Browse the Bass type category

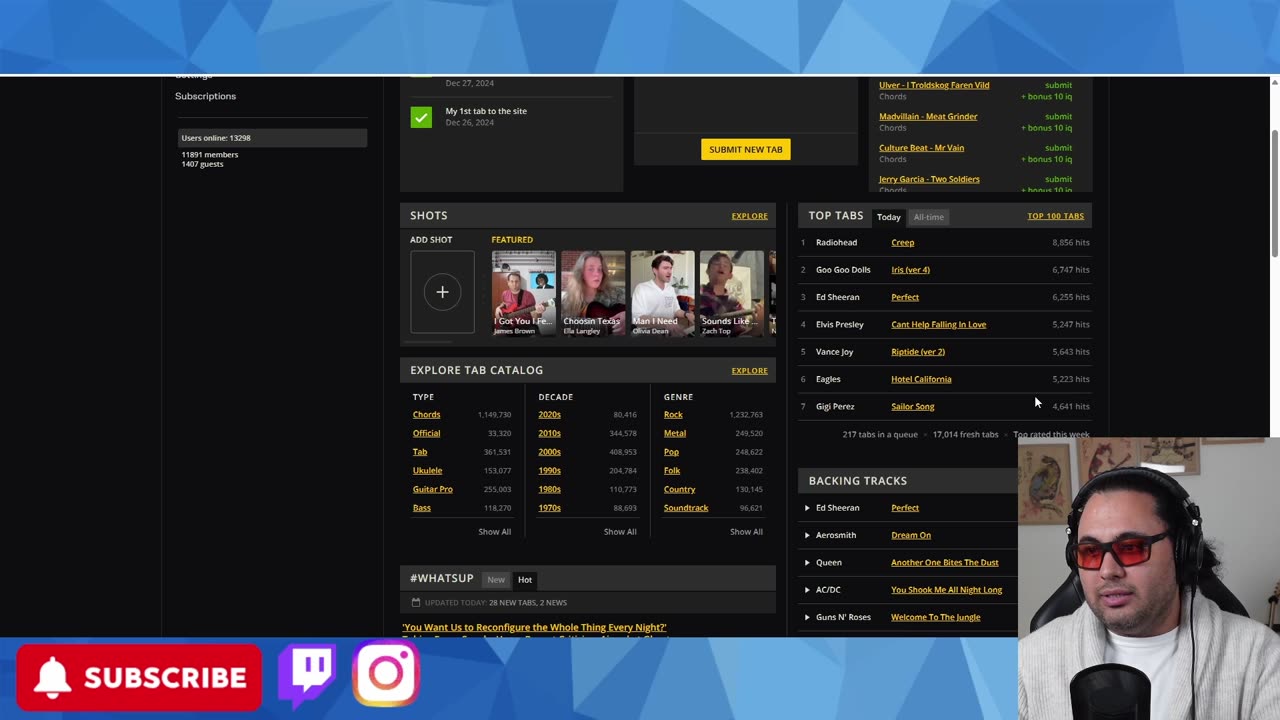tap(421, 508)
